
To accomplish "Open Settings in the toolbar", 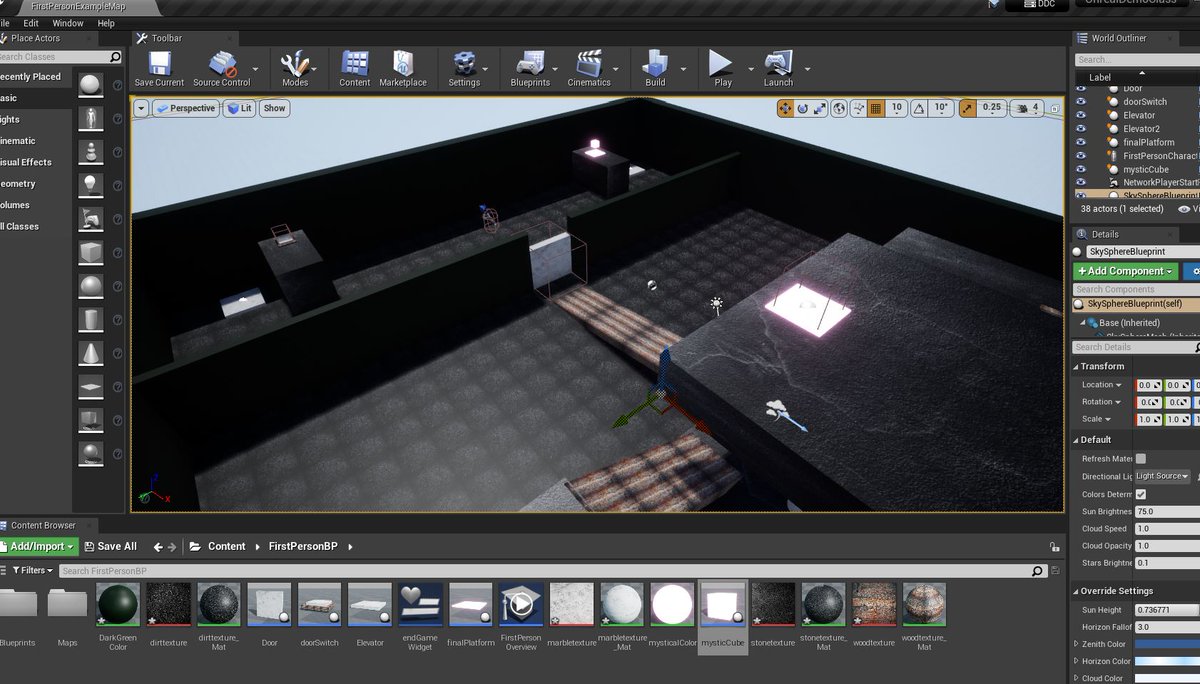I will 464,68.
